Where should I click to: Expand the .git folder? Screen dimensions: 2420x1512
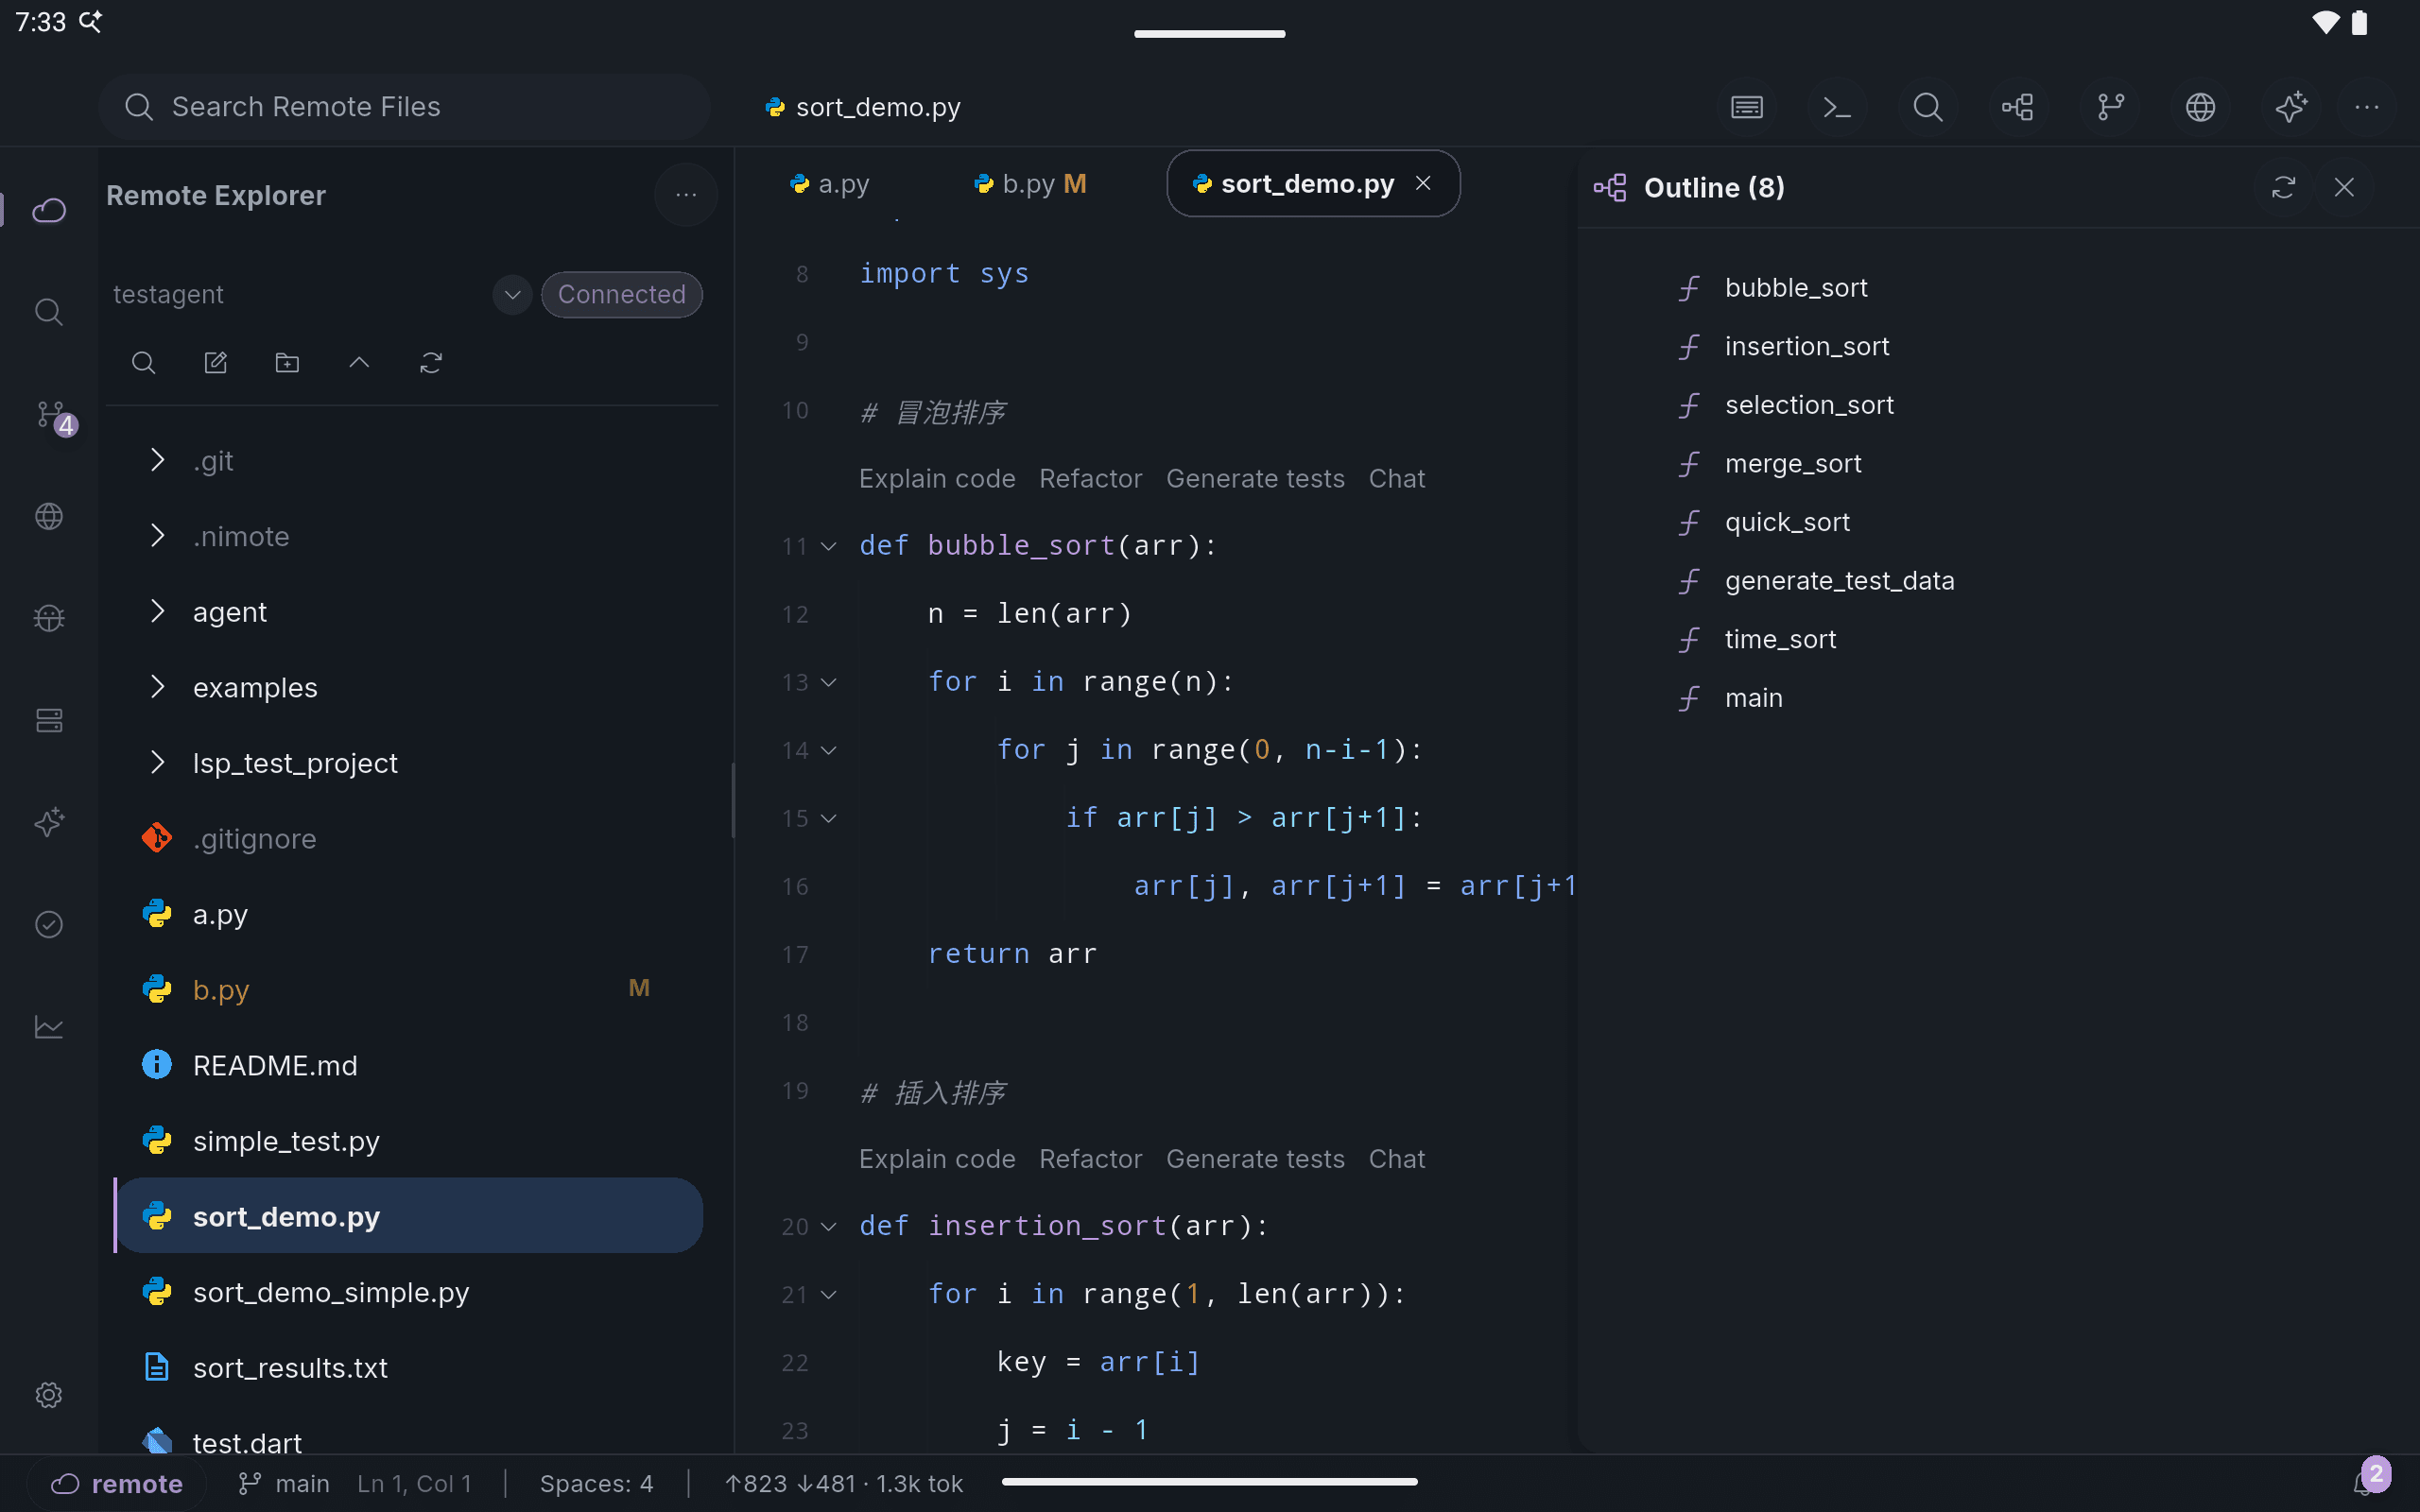click(157, 460)
